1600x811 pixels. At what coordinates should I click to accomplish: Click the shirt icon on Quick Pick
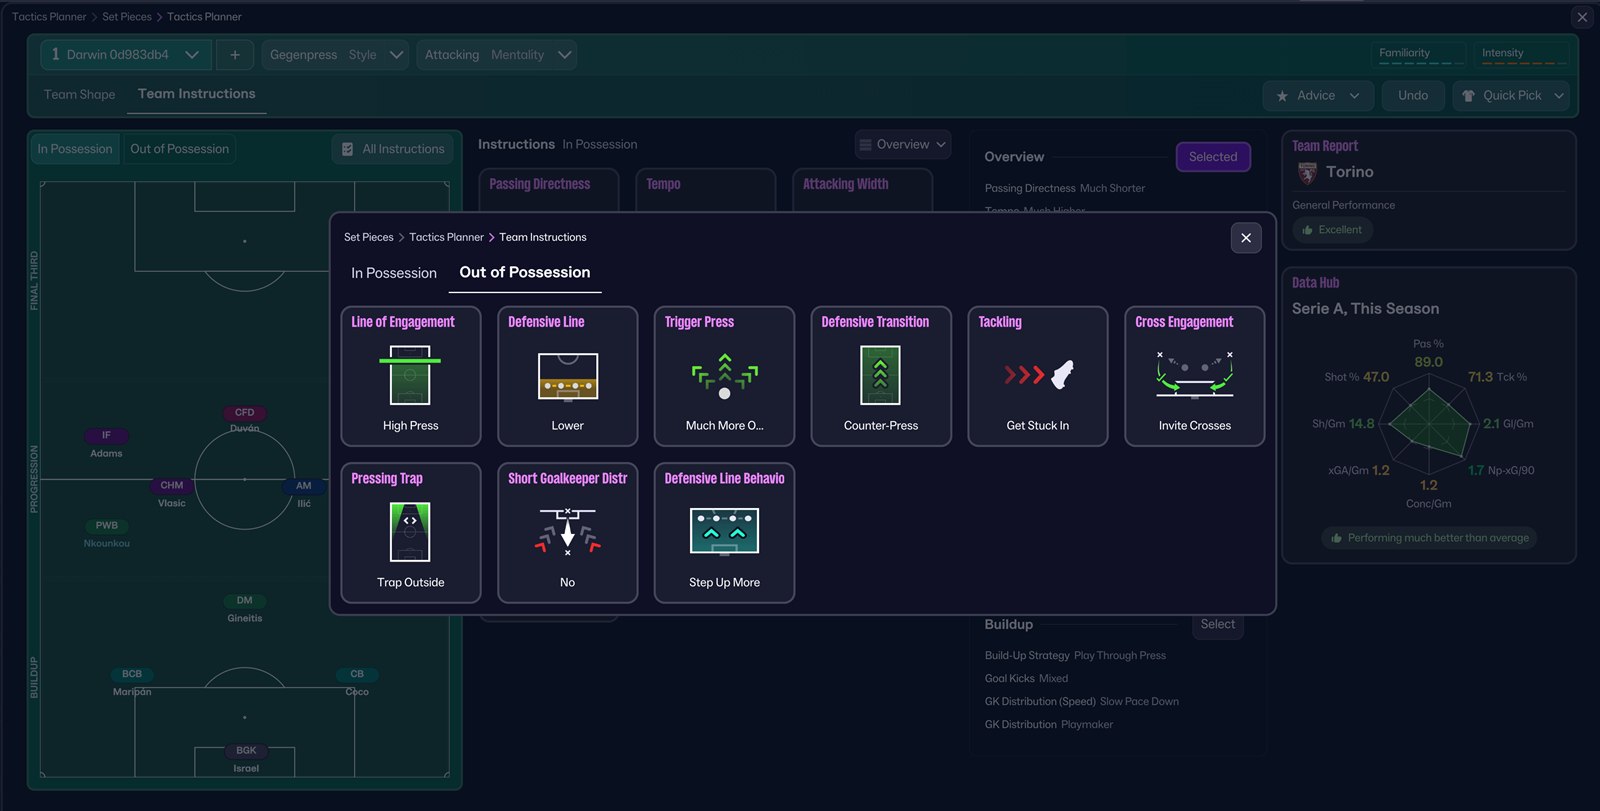(1468, 96)
